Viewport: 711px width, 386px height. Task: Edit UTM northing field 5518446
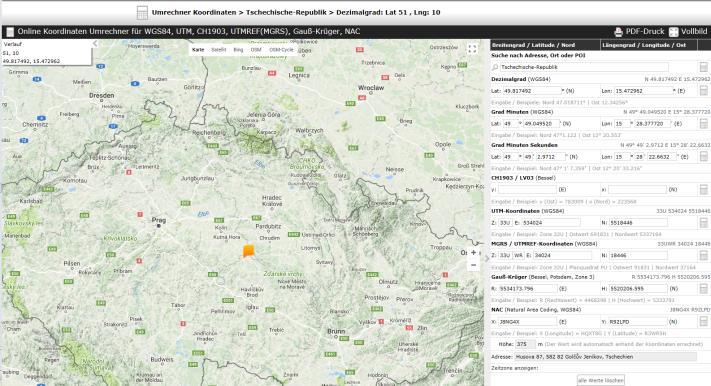pos(638,223)
